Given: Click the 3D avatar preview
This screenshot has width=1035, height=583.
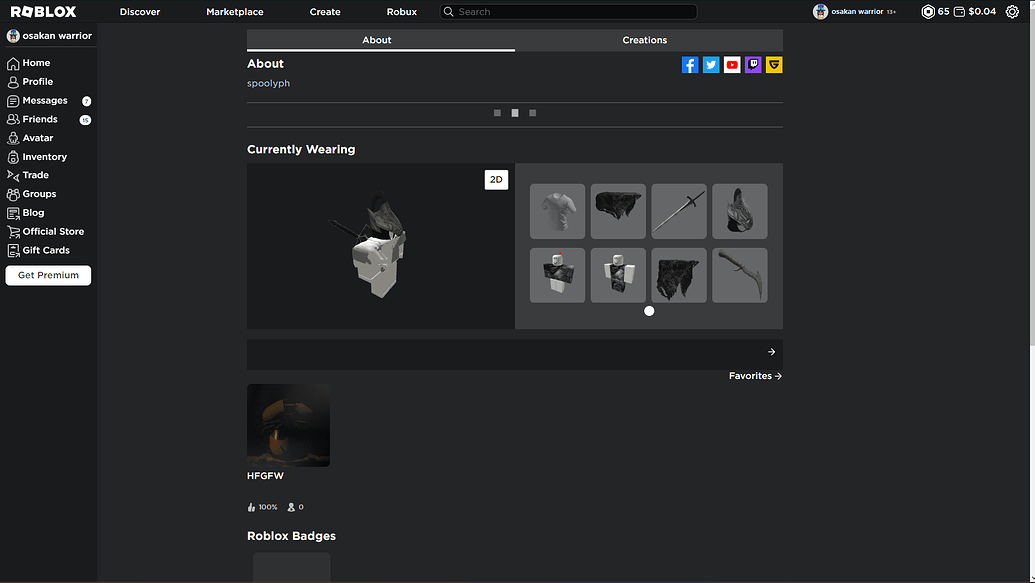Looking at the screenshot, I should (x=381, y=246).
